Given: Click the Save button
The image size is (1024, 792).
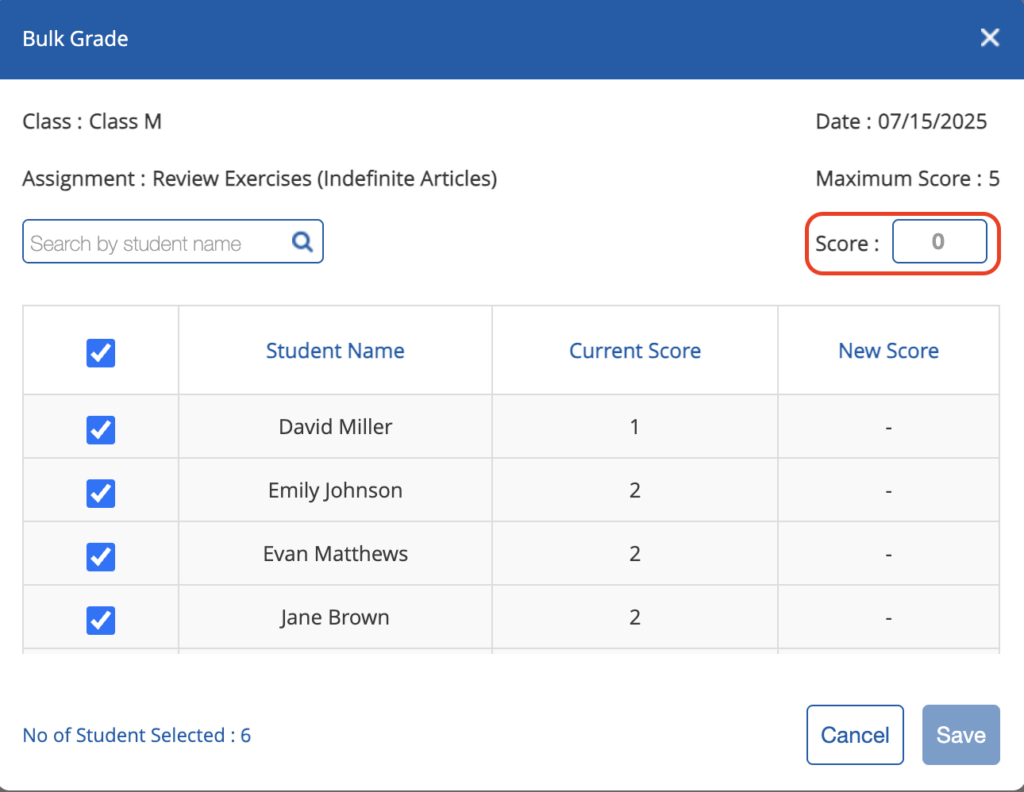Looking at the screenshot, I should (x=961, y=735).
